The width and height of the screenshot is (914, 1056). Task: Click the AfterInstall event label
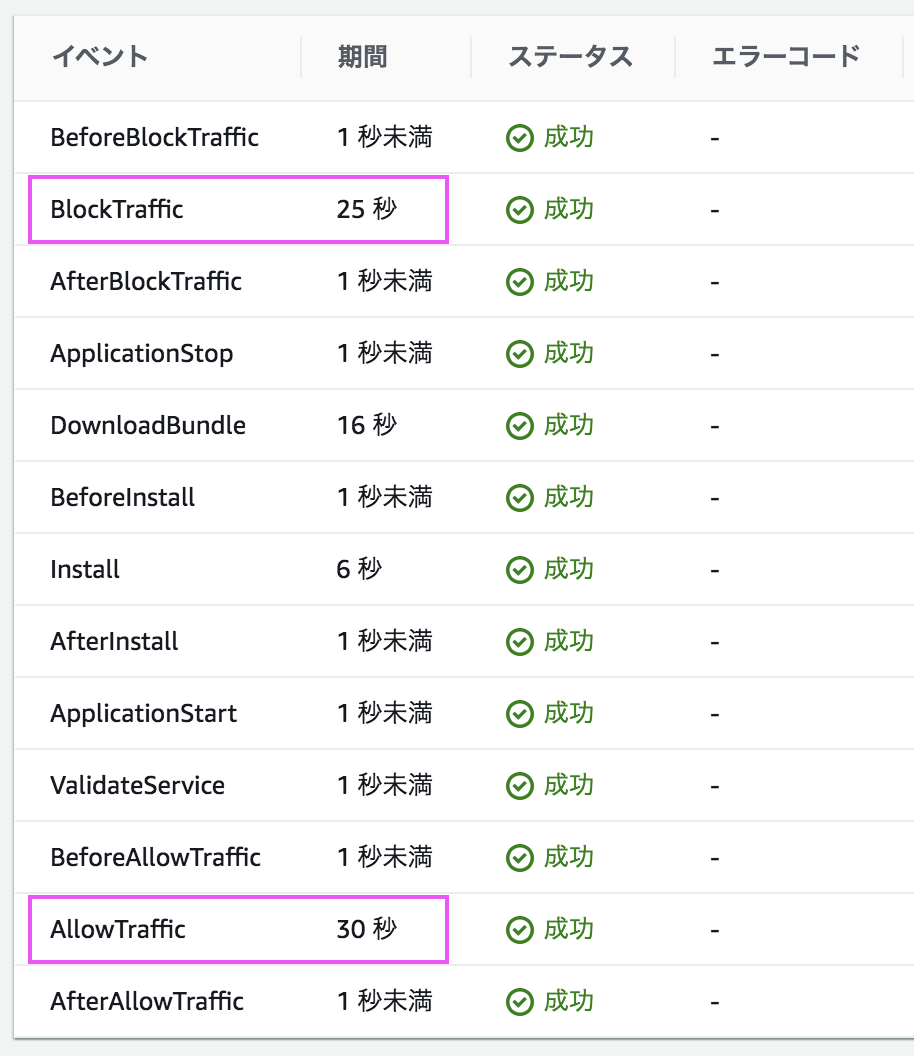(115, 642)
